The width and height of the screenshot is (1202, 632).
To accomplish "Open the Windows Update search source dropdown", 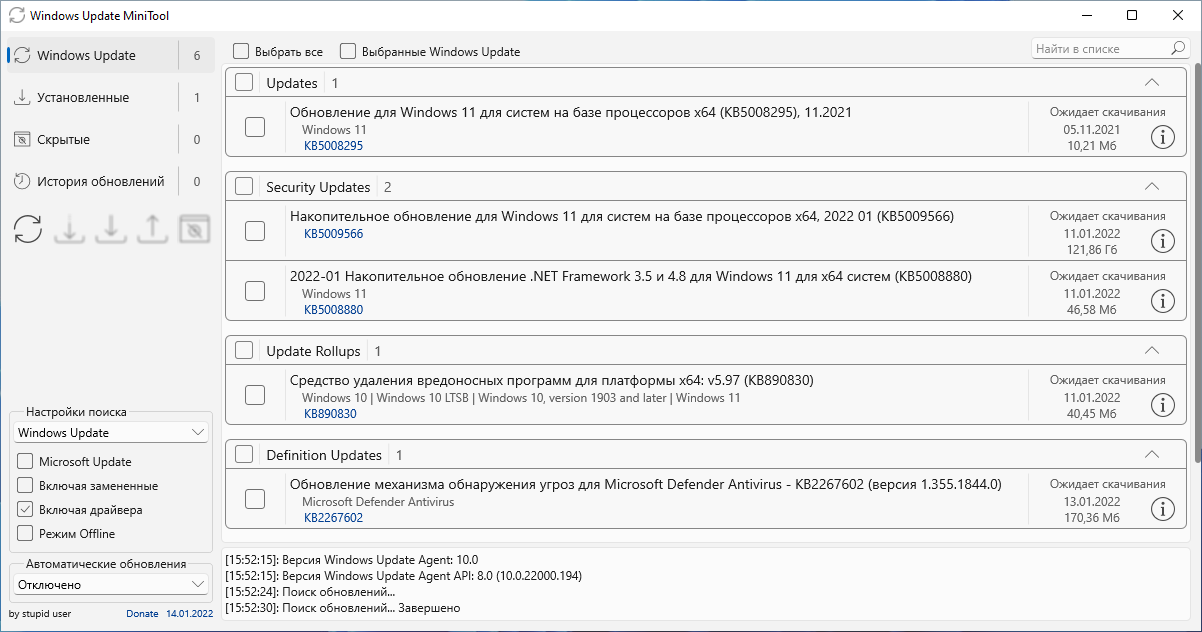I will click(x=111, y=433).
